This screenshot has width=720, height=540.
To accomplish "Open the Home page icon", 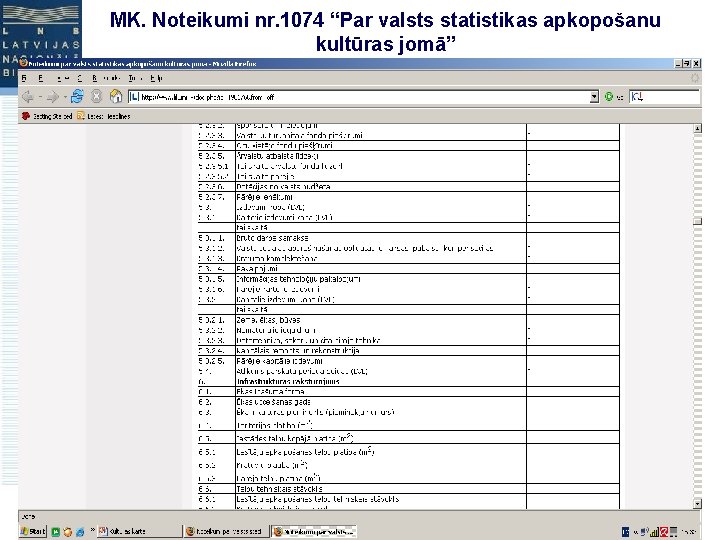I will click(116, 96).
